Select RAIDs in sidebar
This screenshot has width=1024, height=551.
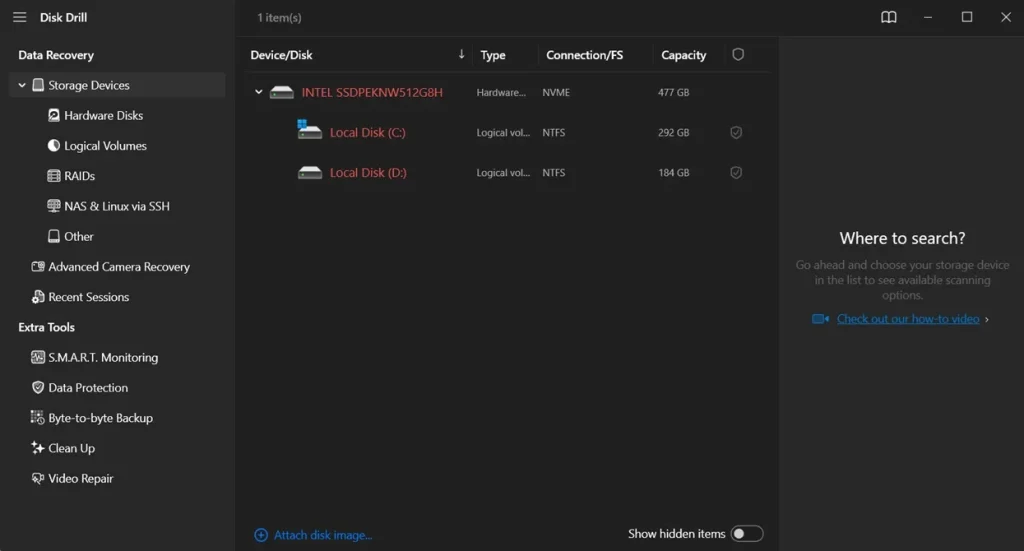click(x=79, y=176)
